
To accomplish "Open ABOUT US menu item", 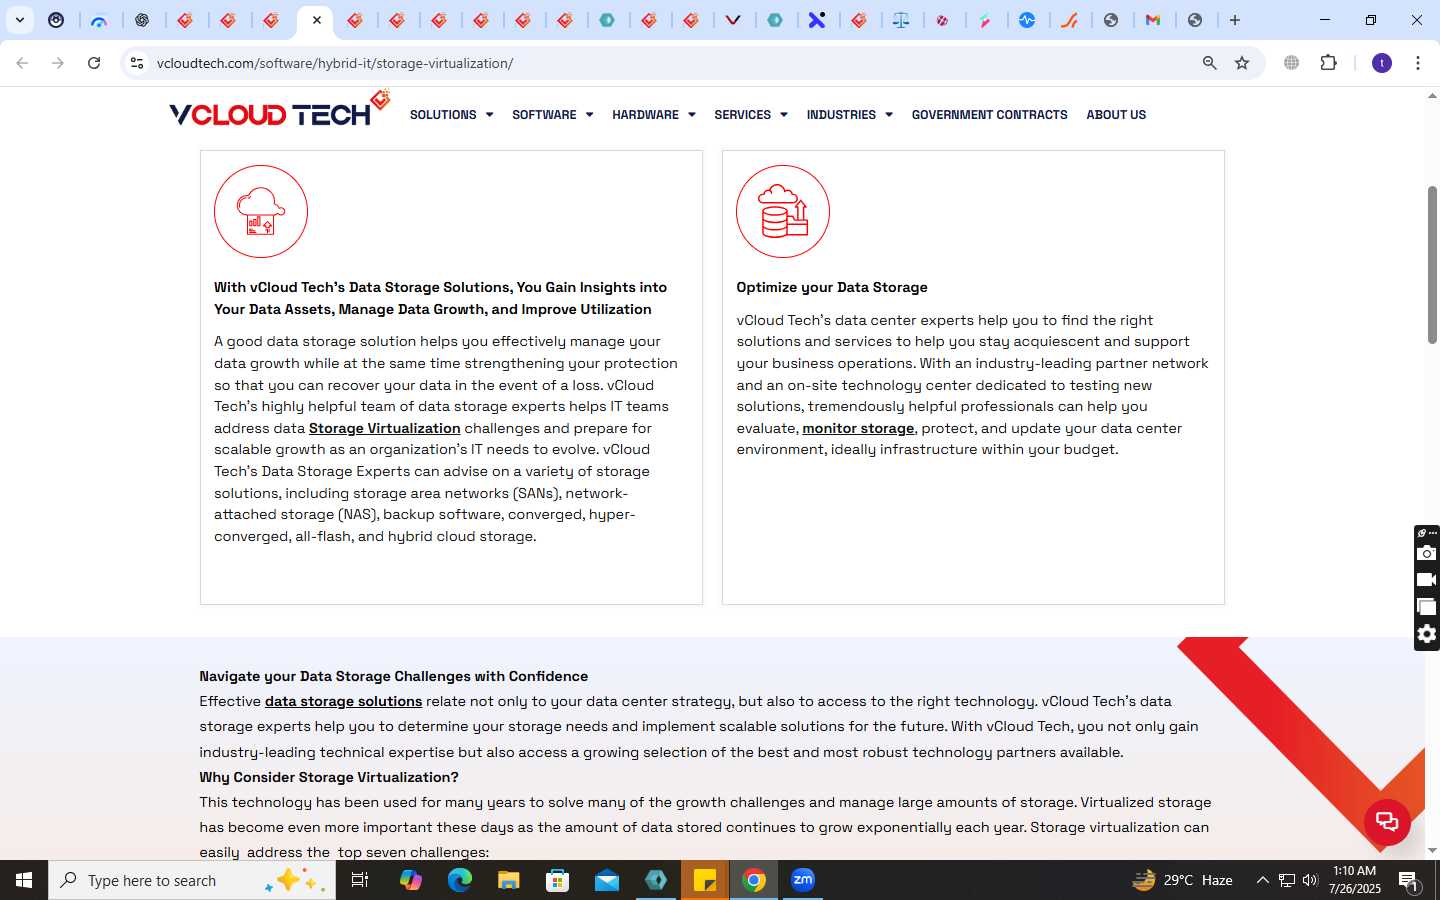I will tap(1116, 115).
